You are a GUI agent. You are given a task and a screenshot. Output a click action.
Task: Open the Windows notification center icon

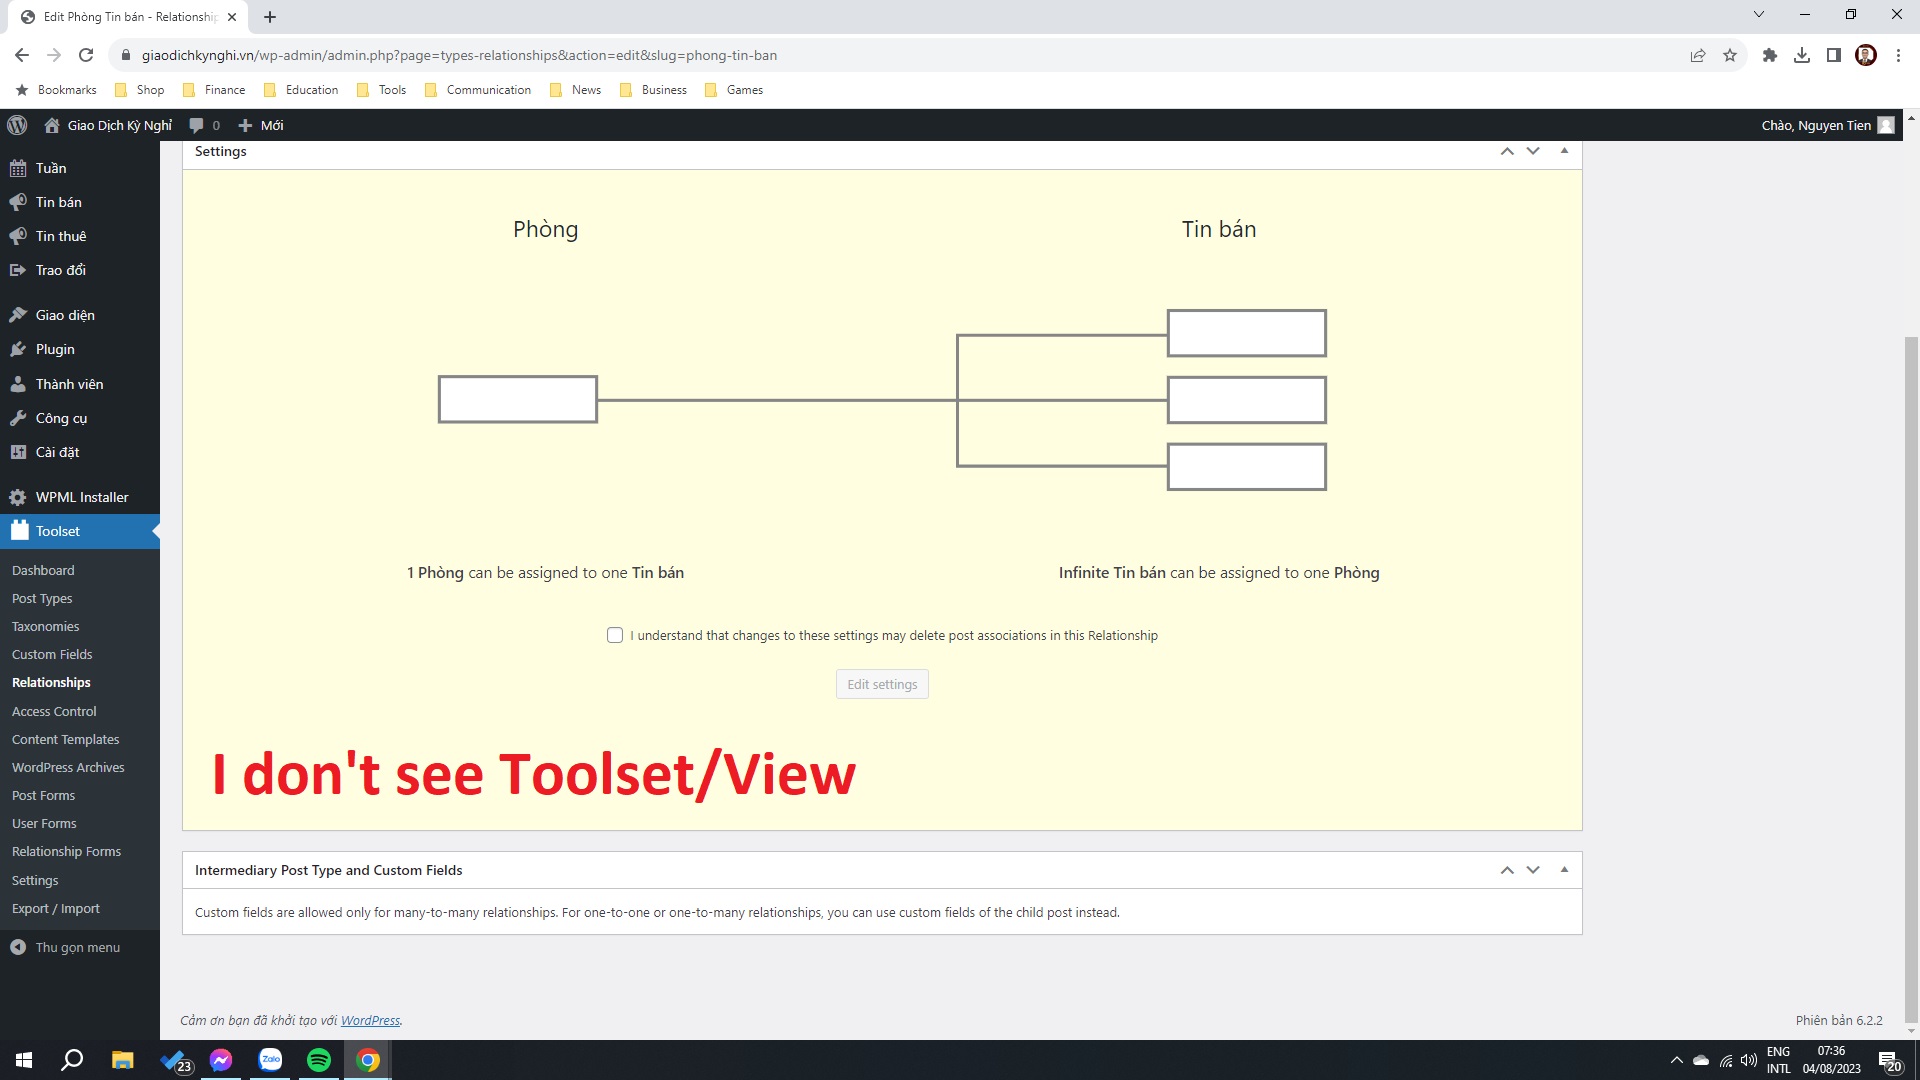pyautogui.click(x=1890, y=1060)
